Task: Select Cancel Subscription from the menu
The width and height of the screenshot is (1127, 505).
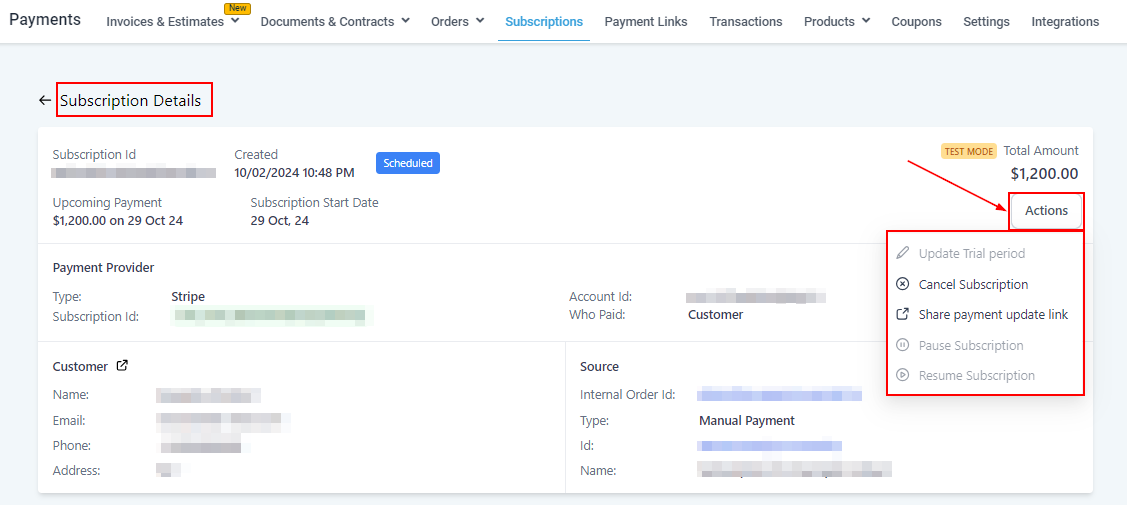Action: tap(973, 284)
